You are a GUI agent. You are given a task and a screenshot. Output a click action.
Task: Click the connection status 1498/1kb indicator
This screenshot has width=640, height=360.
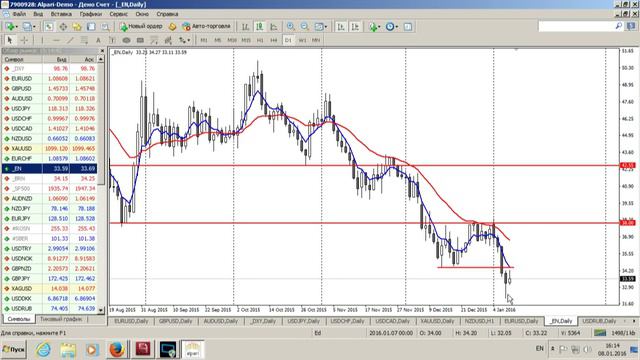coord(614,333)
